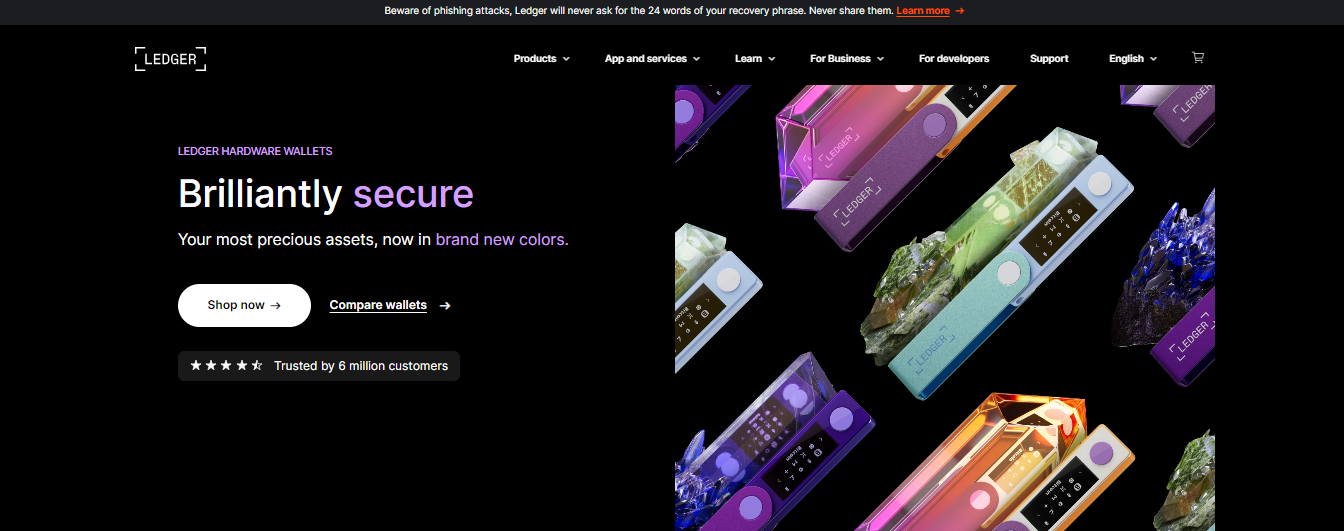Click the brand new colors text

[502, 240]
